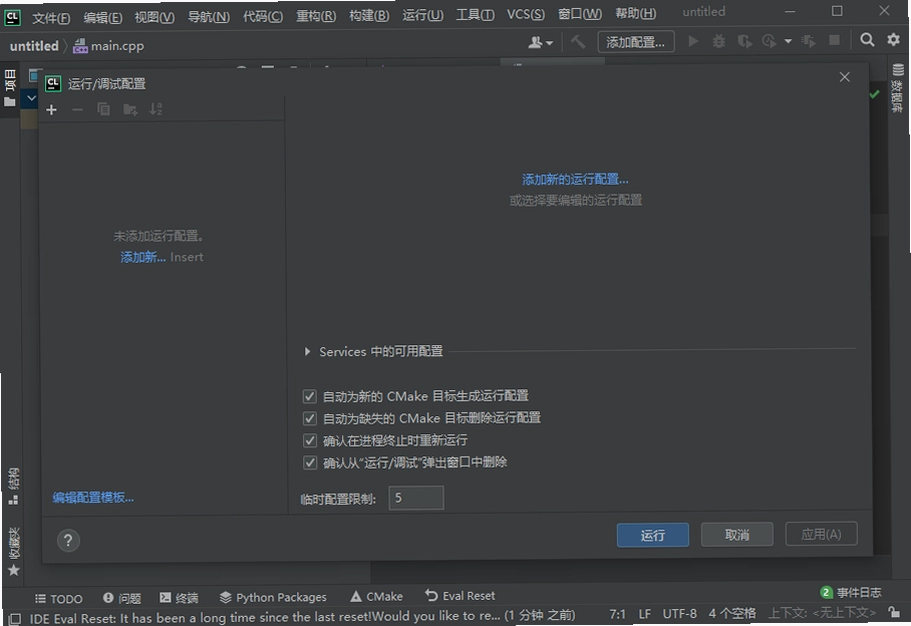
Task: Toggle confirm rerun on process termination checkbox
Action: pyautogui.click(x=310, y=441)
